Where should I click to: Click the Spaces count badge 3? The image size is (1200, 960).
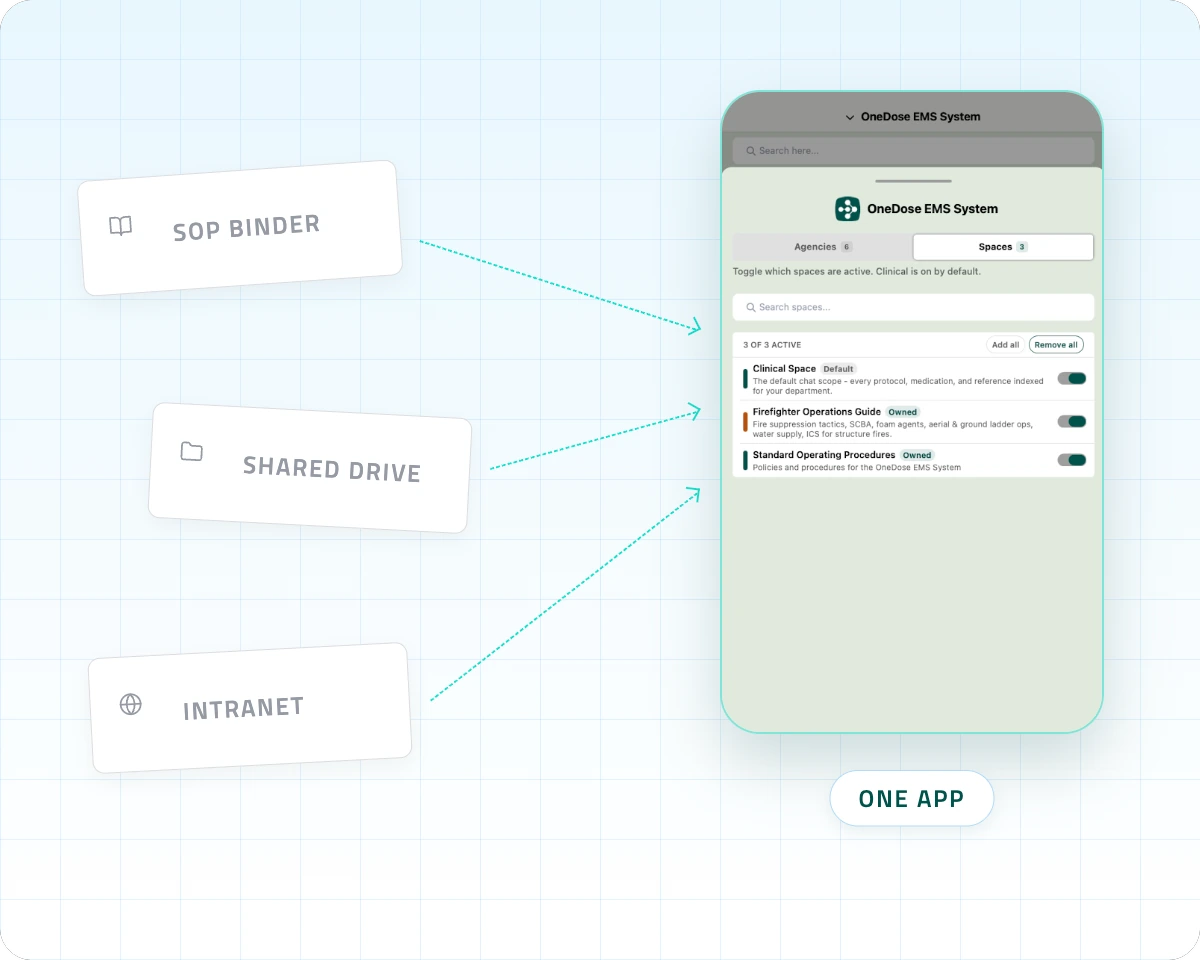coord(1022,247)
